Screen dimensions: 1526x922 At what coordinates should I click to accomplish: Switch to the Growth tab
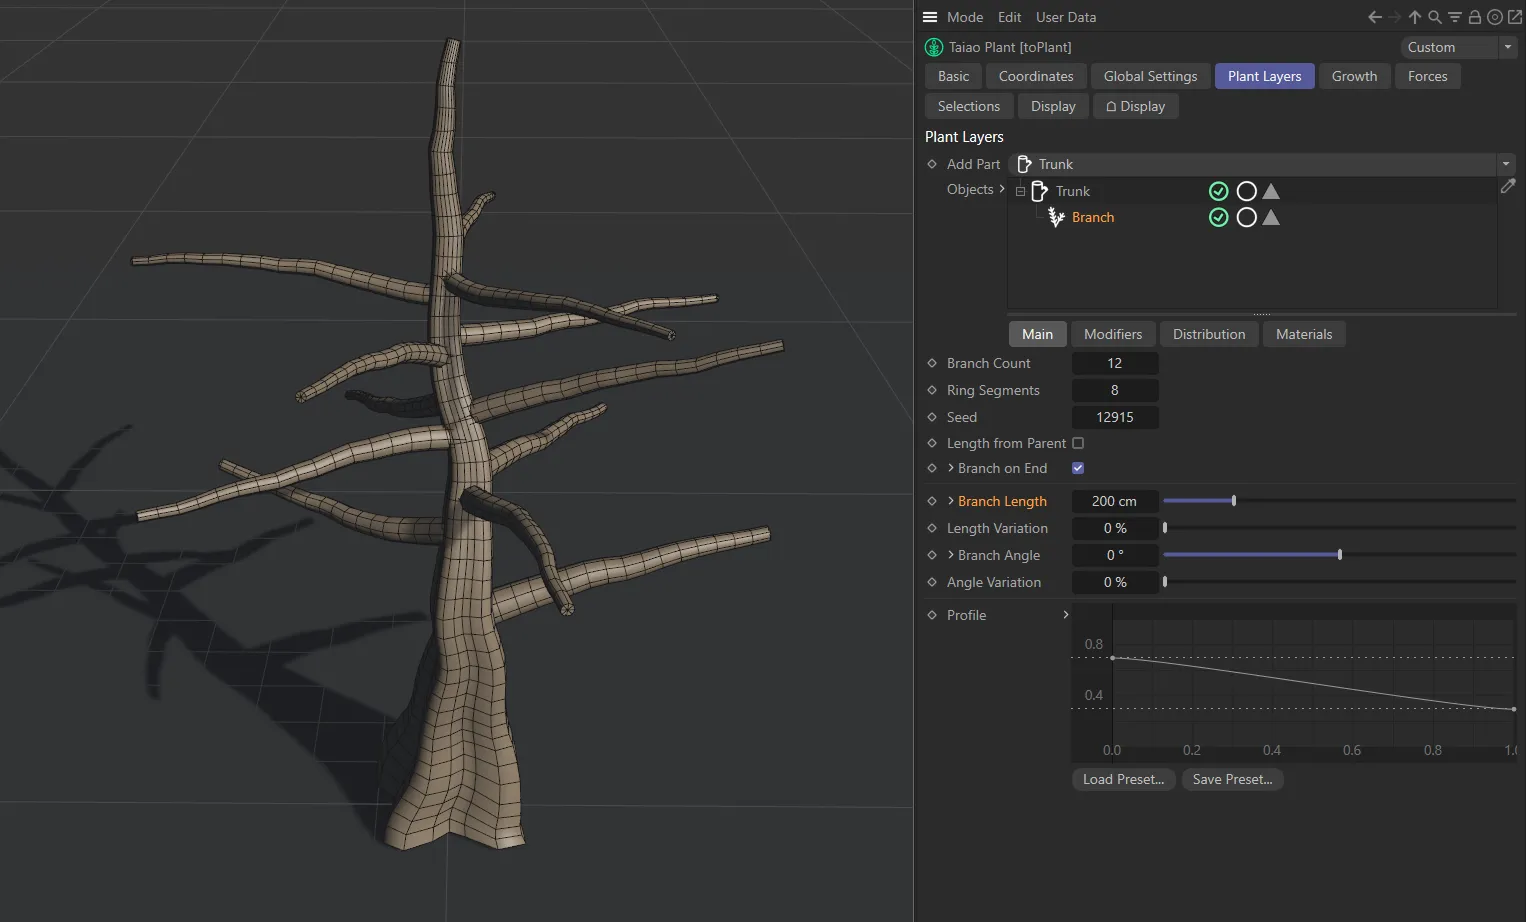[x=1354, y=76]
